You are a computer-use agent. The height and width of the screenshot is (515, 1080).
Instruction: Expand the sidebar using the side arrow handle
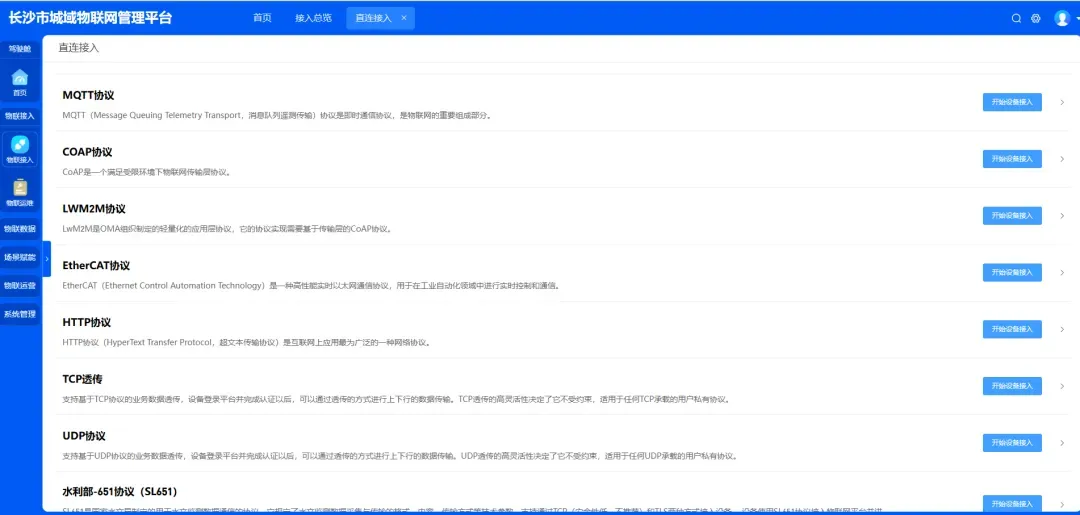pos(47,258)
